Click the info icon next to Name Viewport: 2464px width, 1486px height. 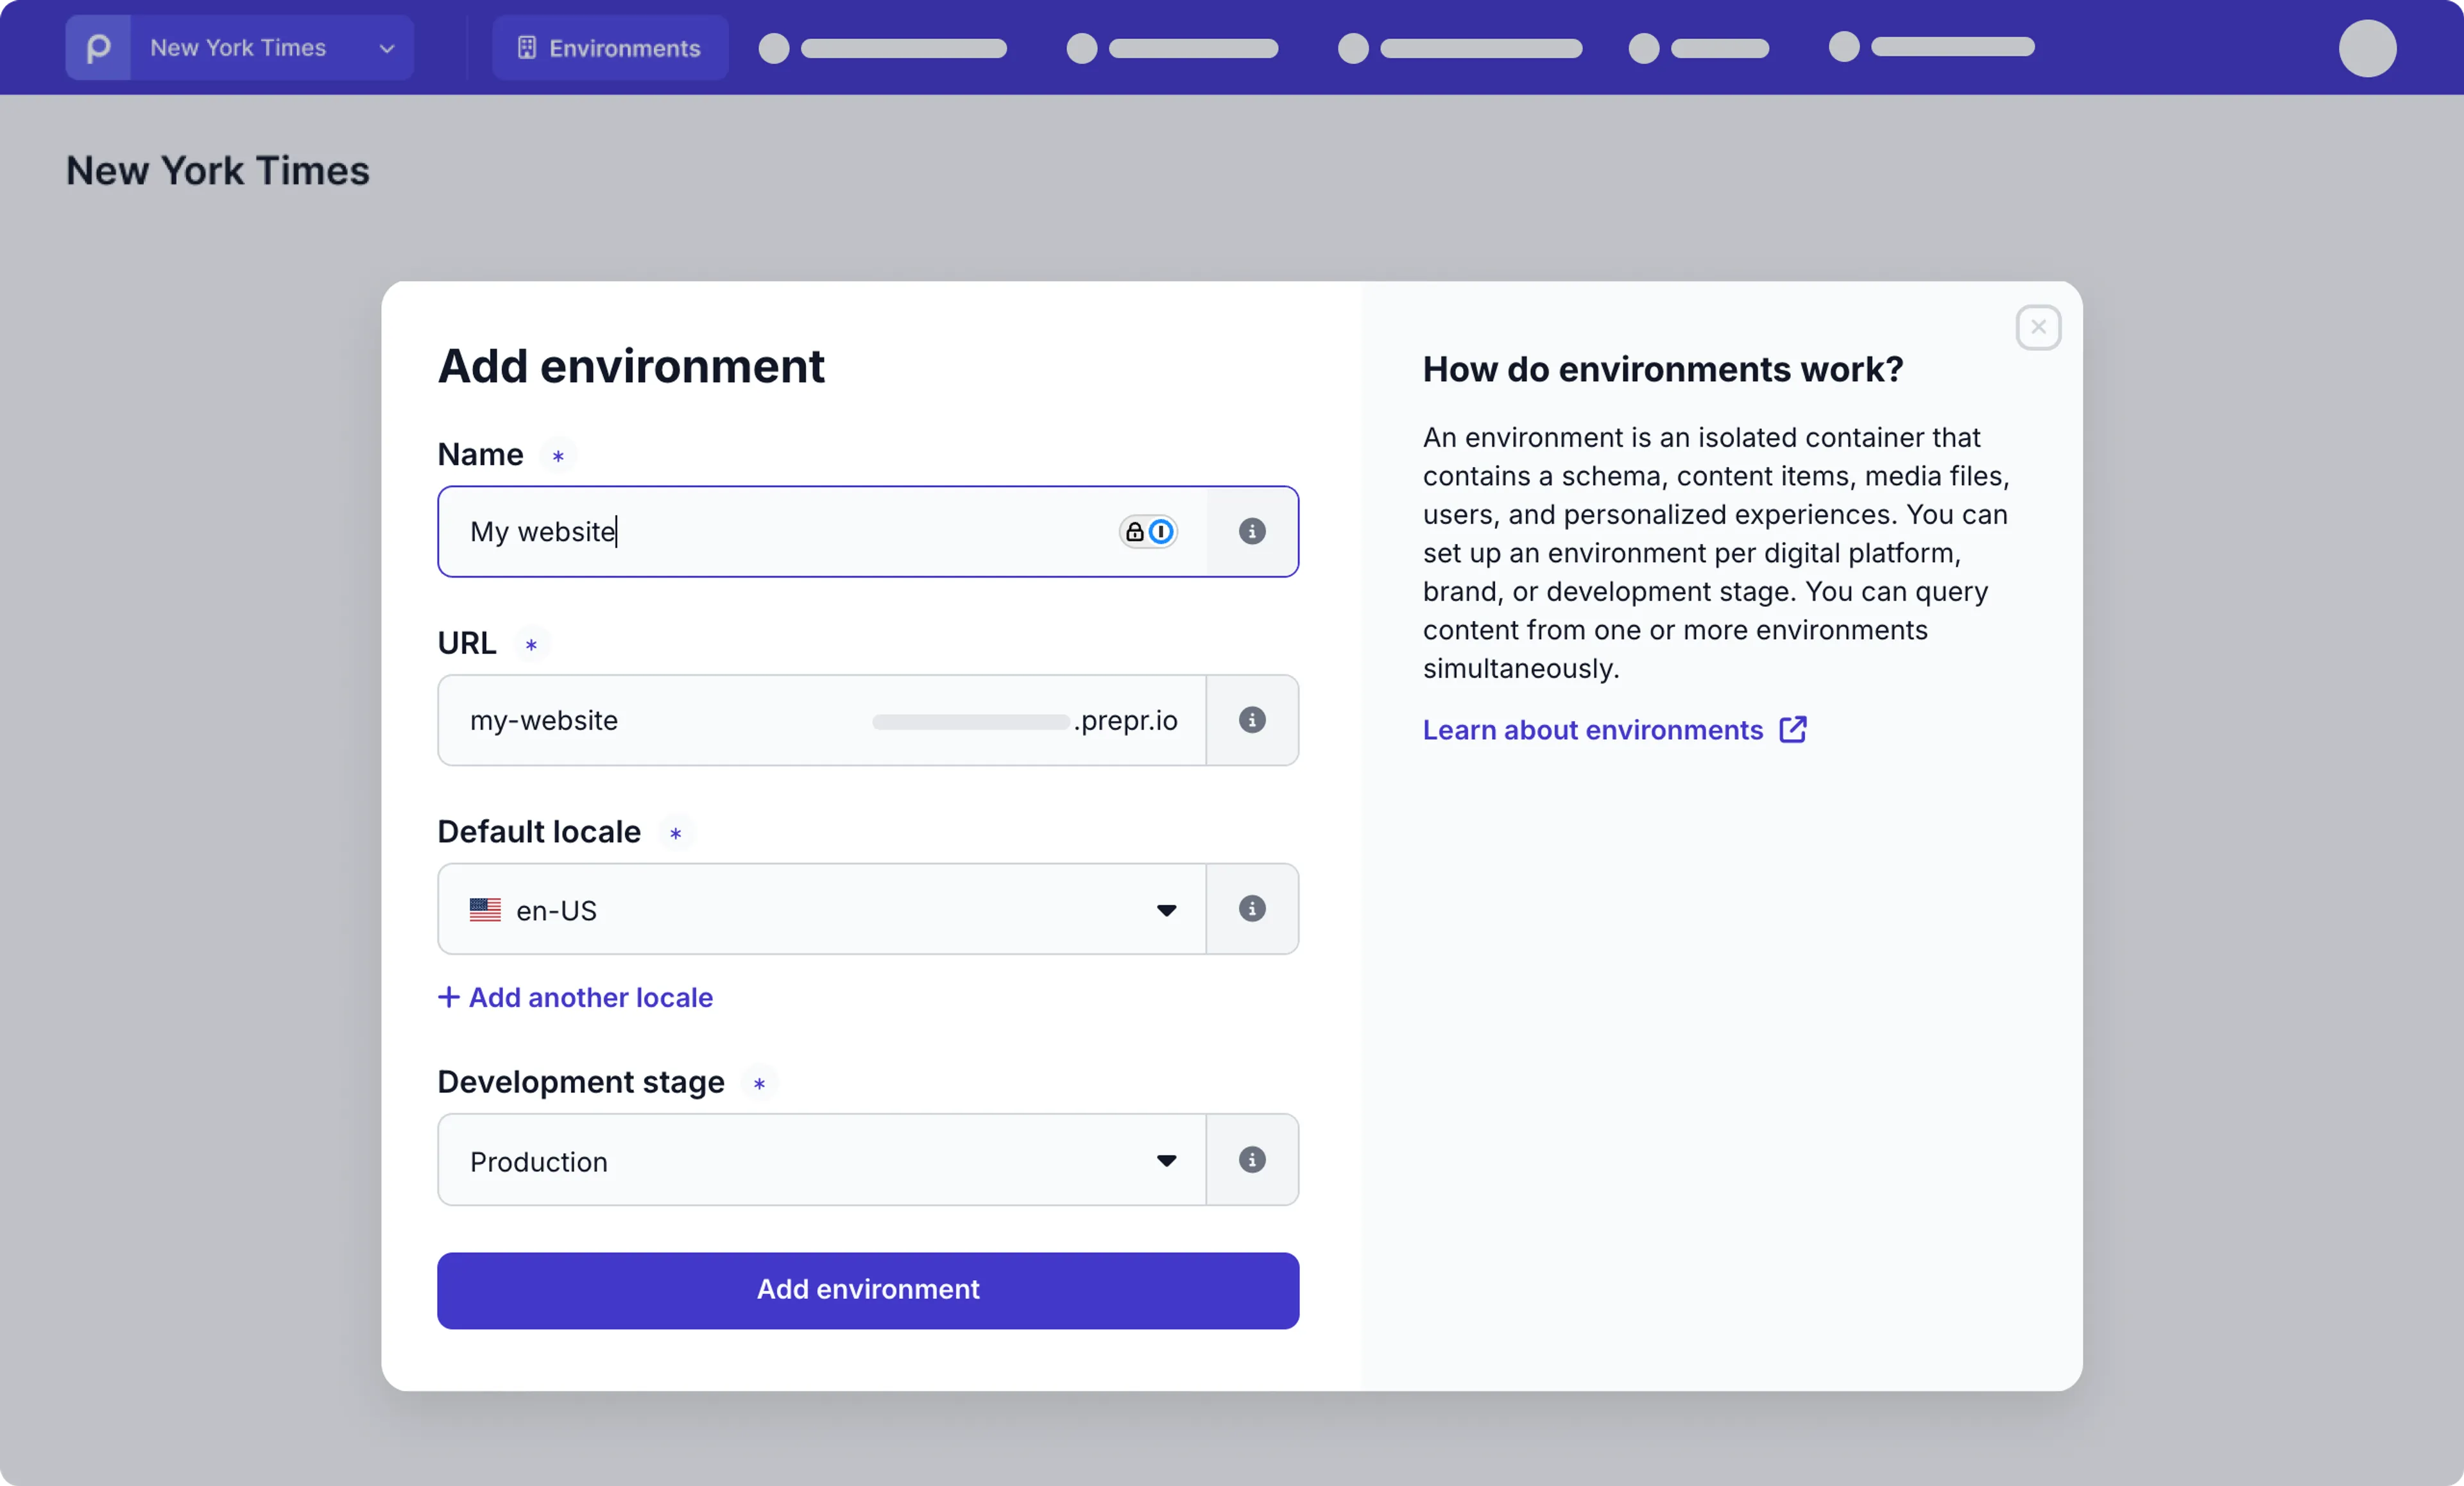coord(1252,531)
